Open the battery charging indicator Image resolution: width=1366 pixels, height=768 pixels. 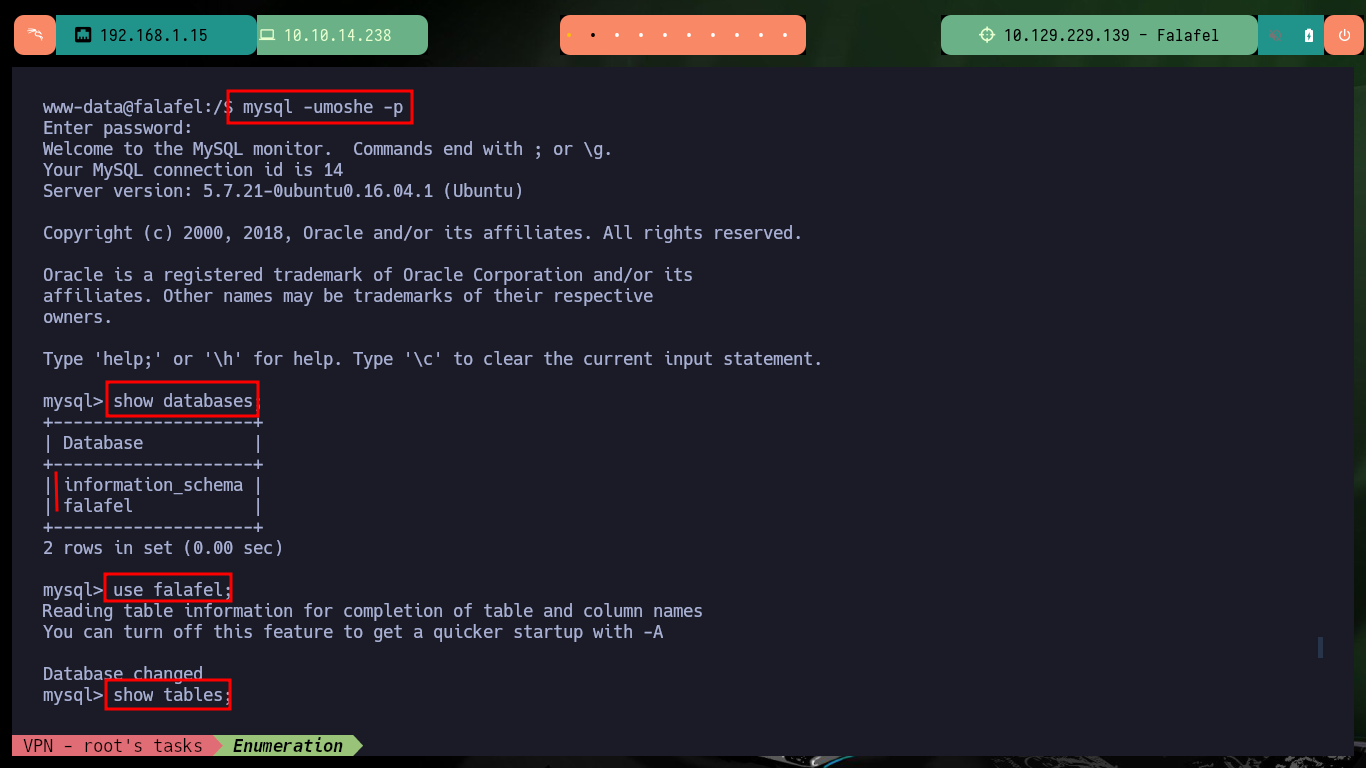1309,35
